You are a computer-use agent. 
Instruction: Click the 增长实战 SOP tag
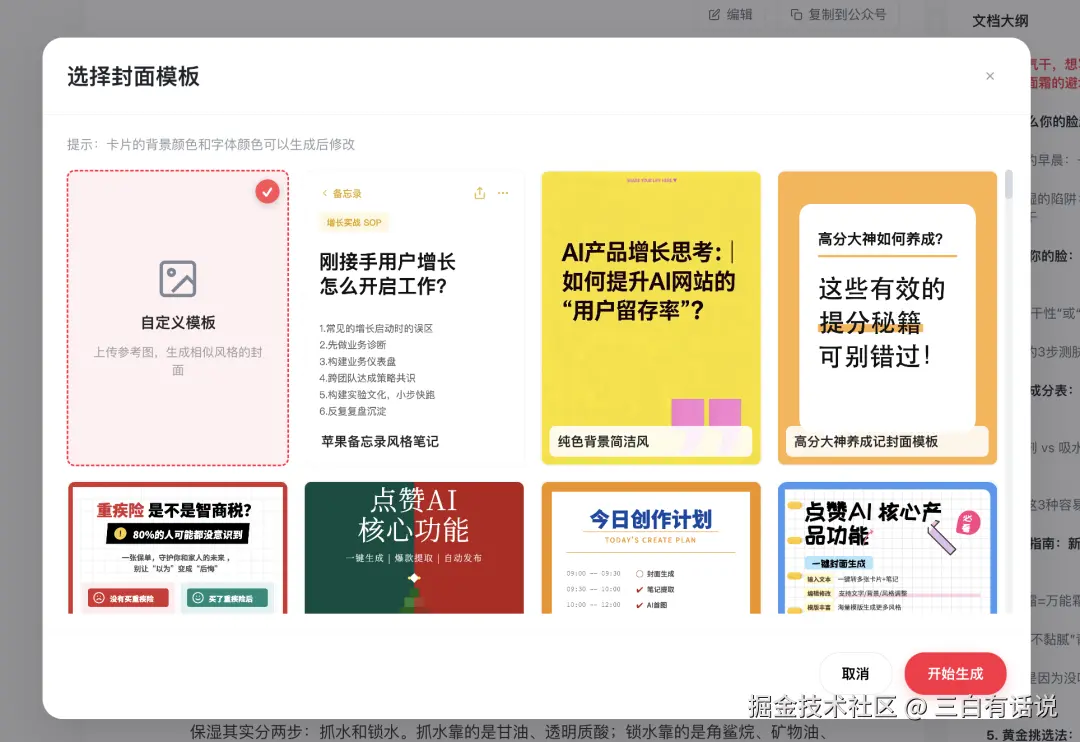point(353,222)
